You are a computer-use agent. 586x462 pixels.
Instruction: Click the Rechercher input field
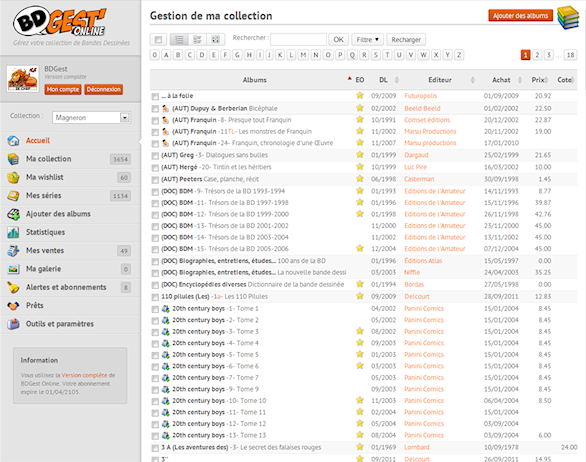298,39
